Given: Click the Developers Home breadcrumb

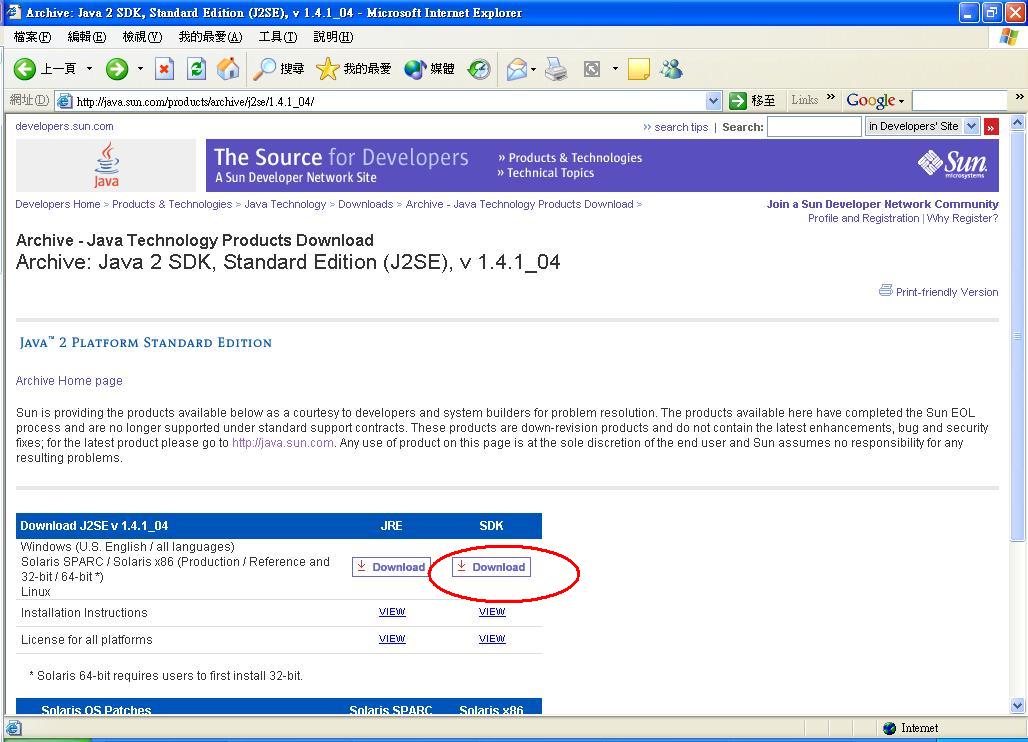Looking at the screenshot, I should [58, 205].
